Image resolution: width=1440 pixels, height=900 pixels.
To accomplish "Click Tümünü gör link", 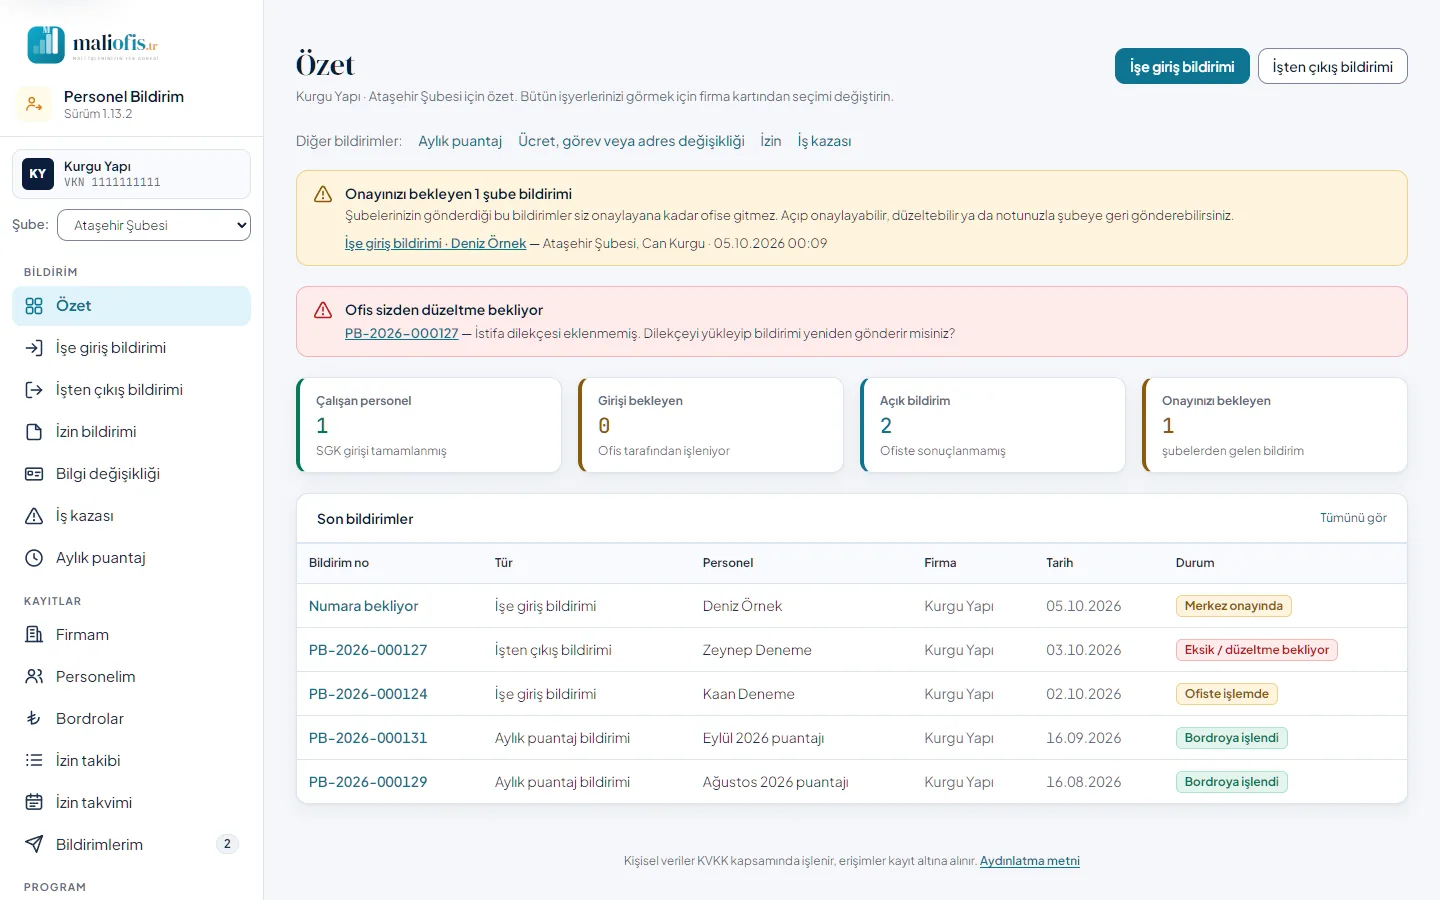I will click(x=1353, y=518).
